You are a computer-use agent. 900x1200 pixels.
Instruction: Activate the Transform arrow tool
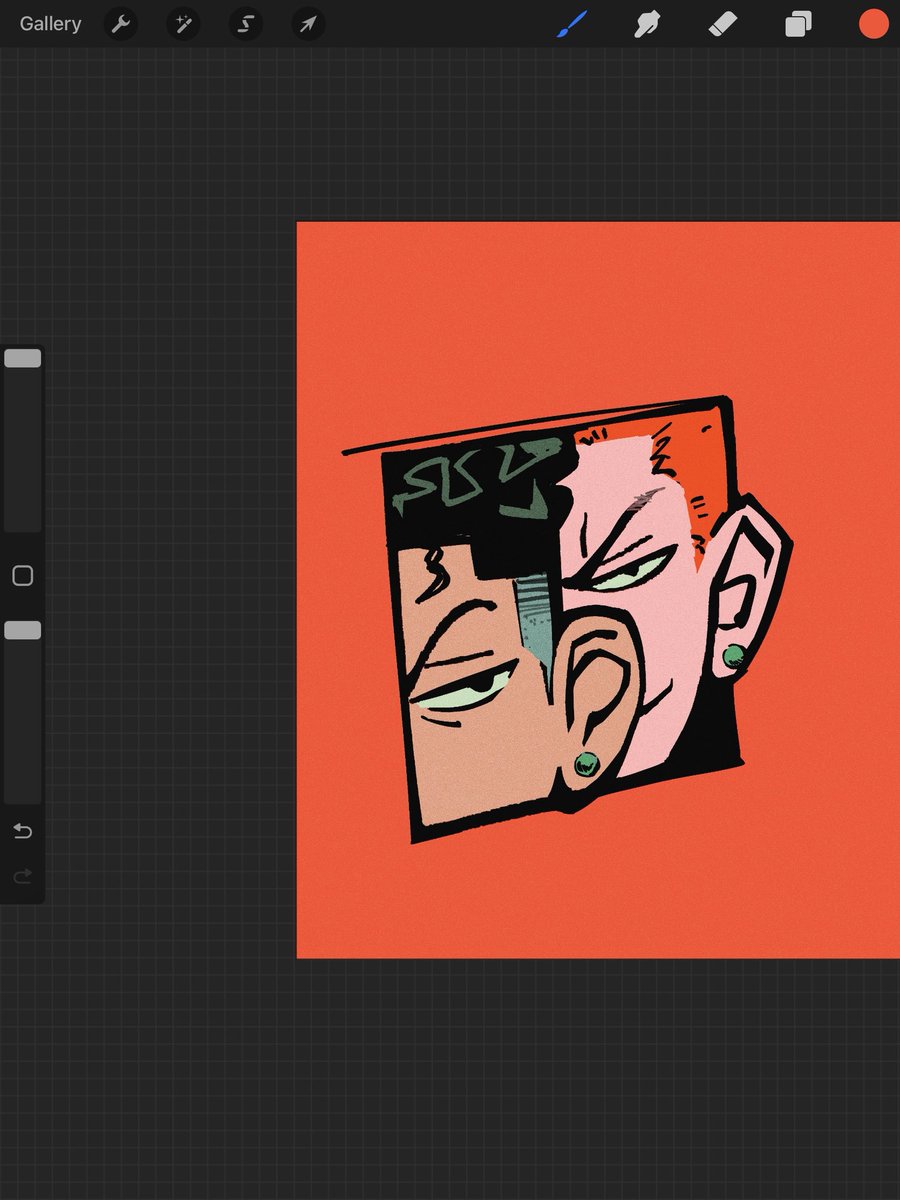tap(308, 24)
